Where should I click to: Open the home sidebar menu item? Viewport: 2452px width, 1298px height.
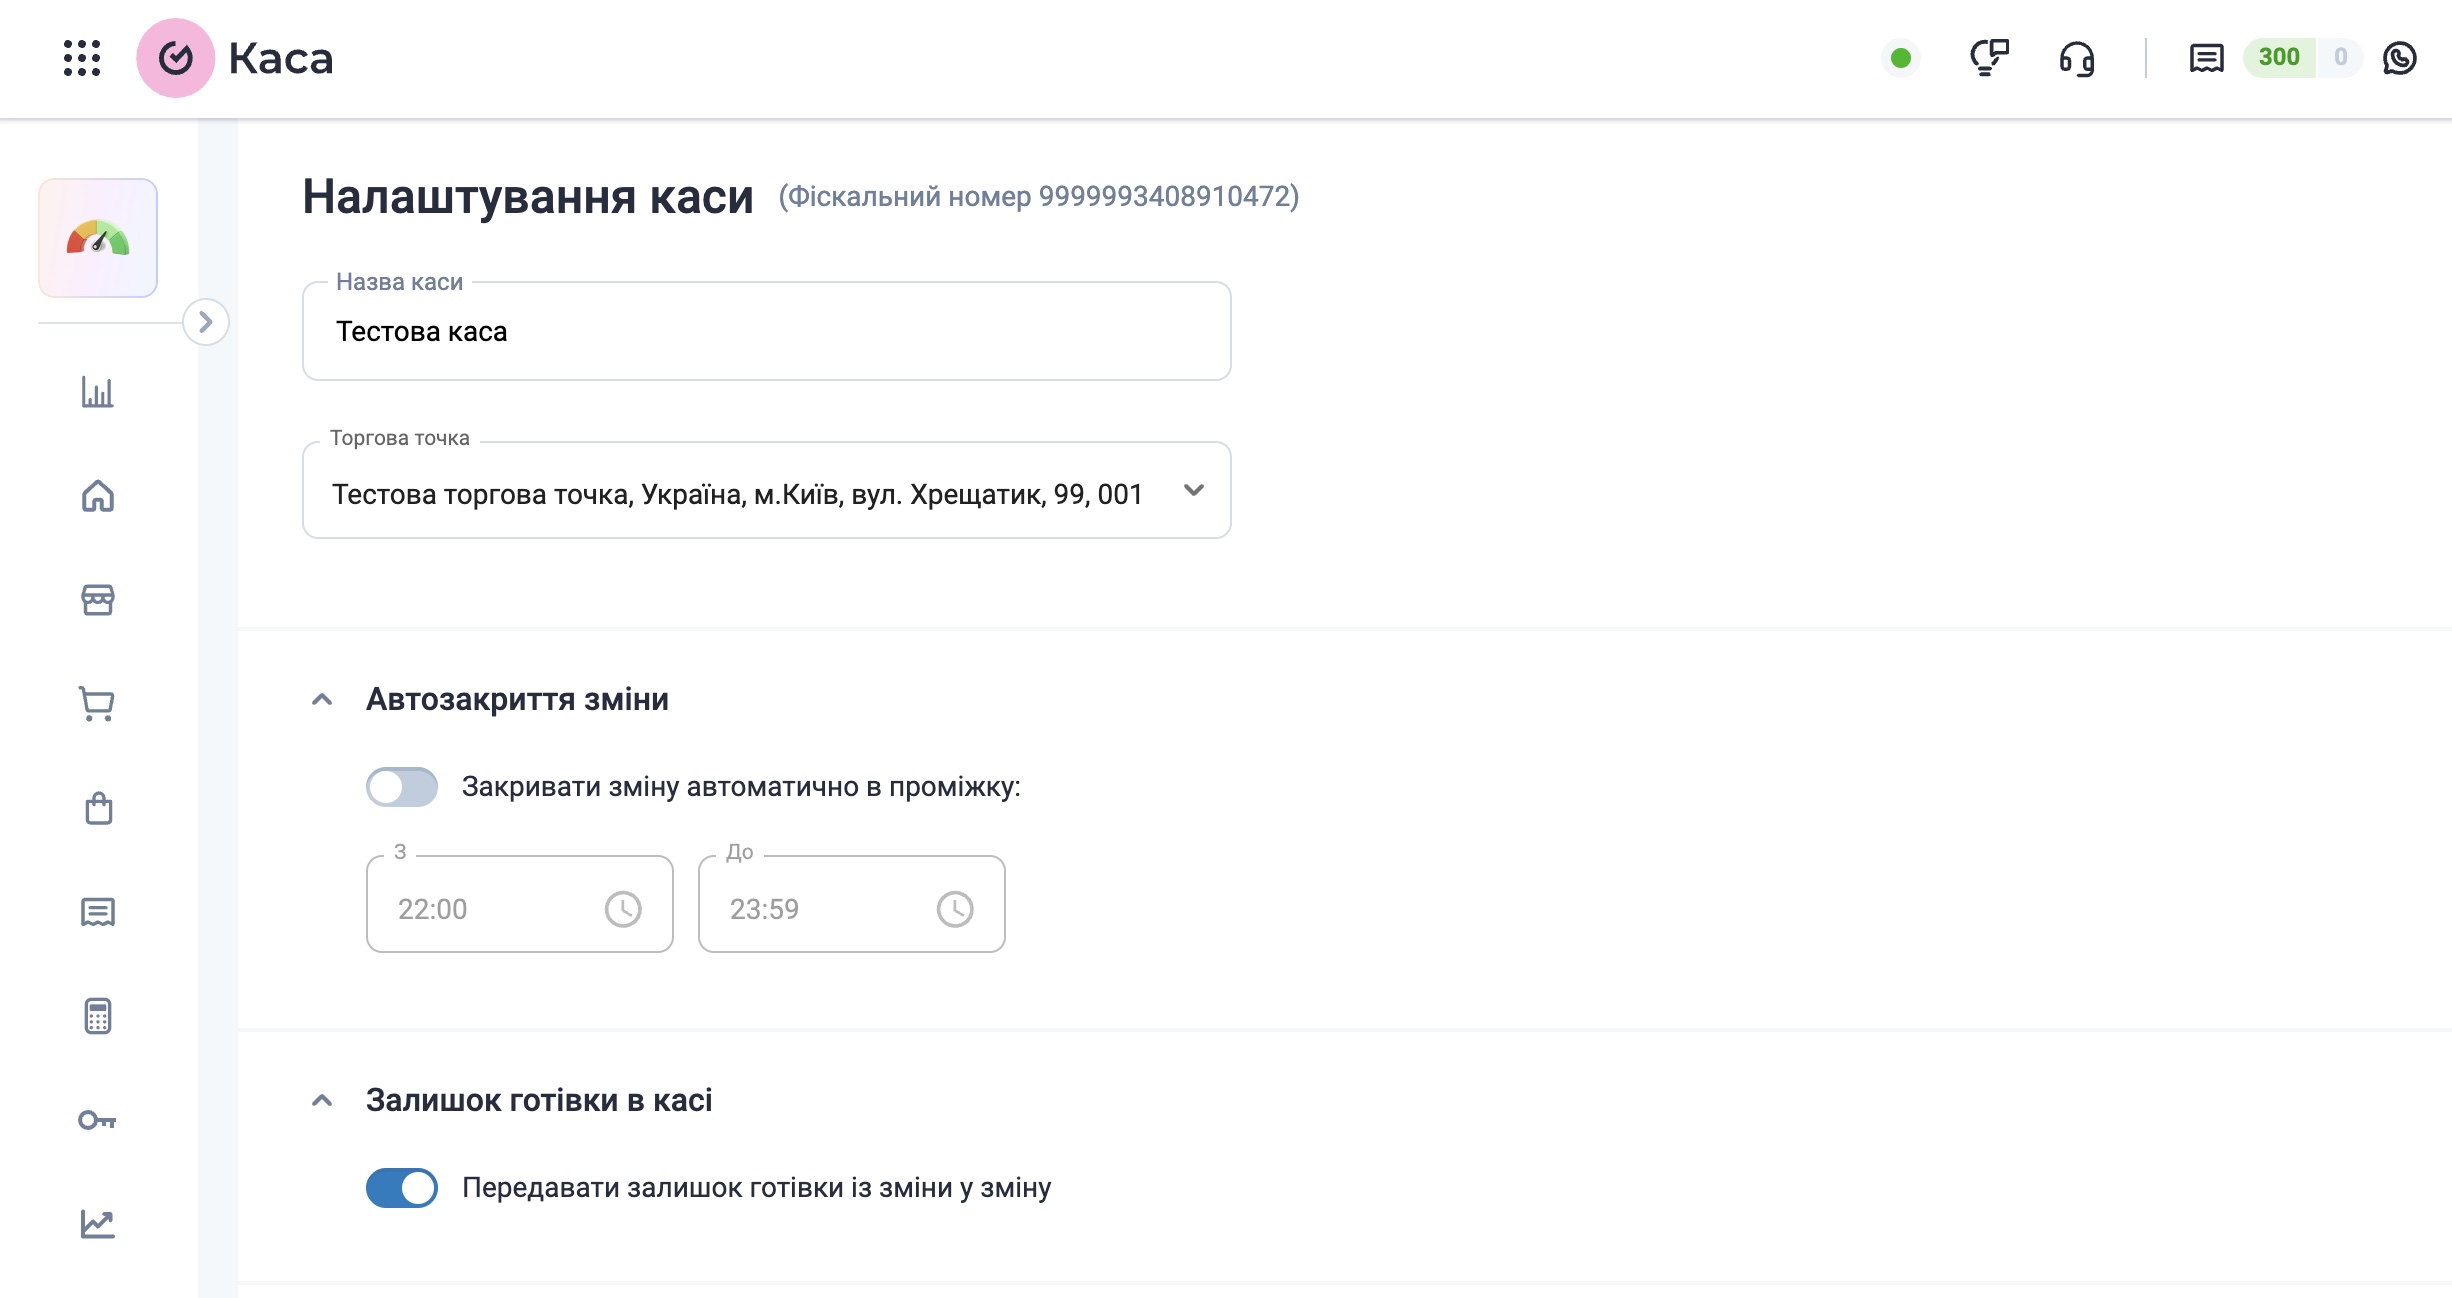tap(97, 496)
